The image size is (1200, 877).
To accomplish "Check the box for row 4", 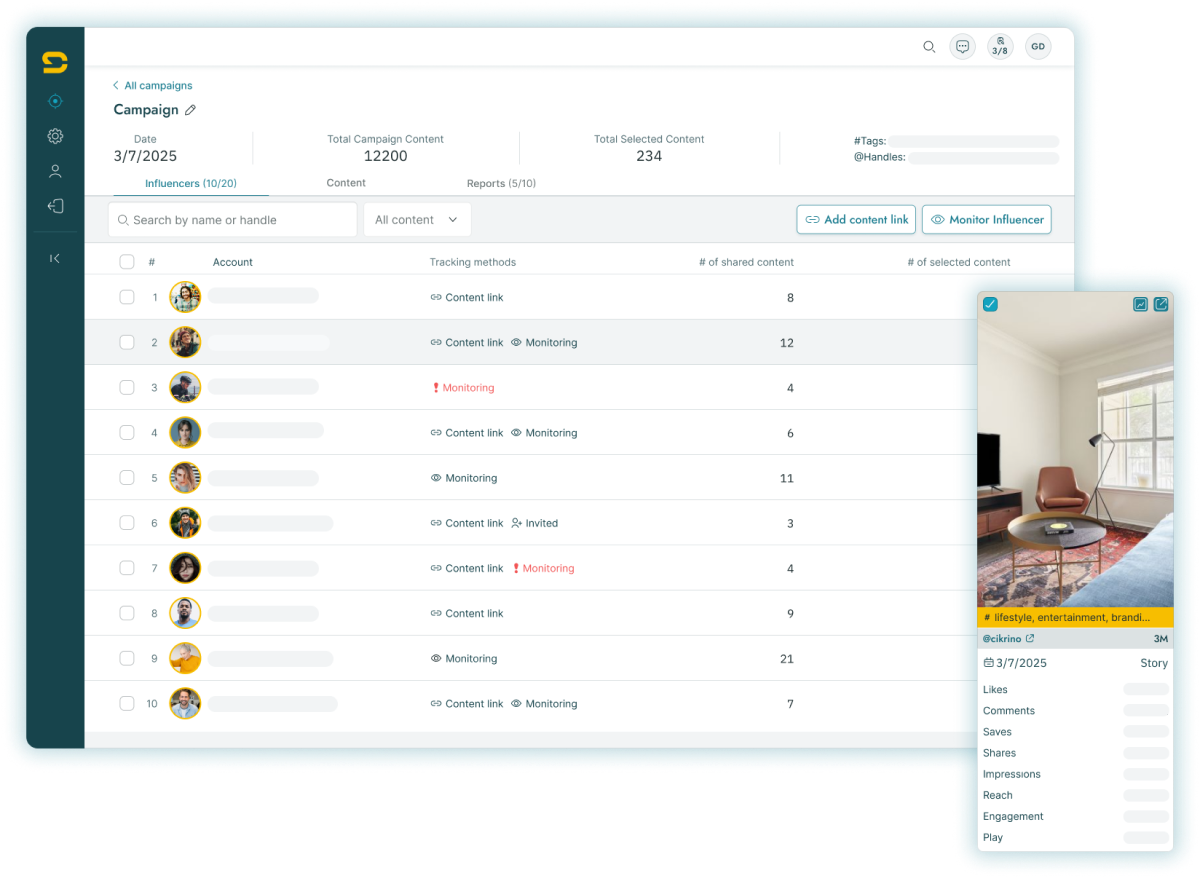I will click(x=127, y=433).
